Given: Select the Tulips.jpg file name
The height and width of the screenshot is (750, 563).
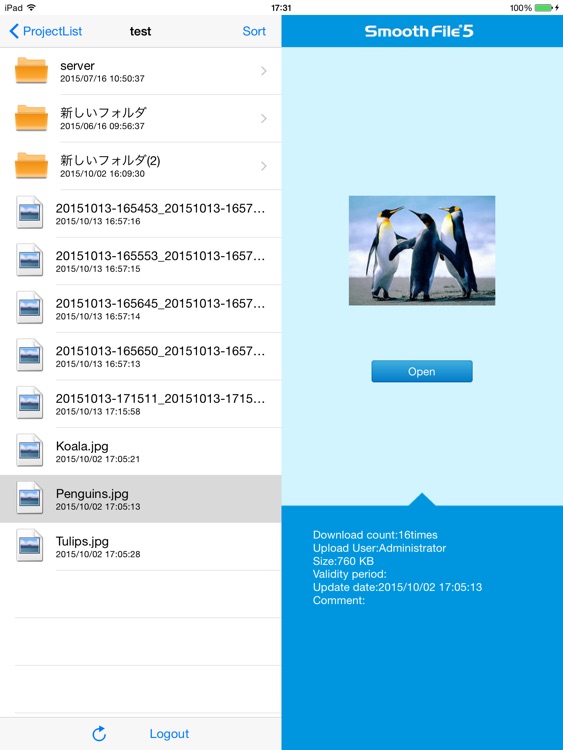Looking at the screenshot, I should 82,541.
